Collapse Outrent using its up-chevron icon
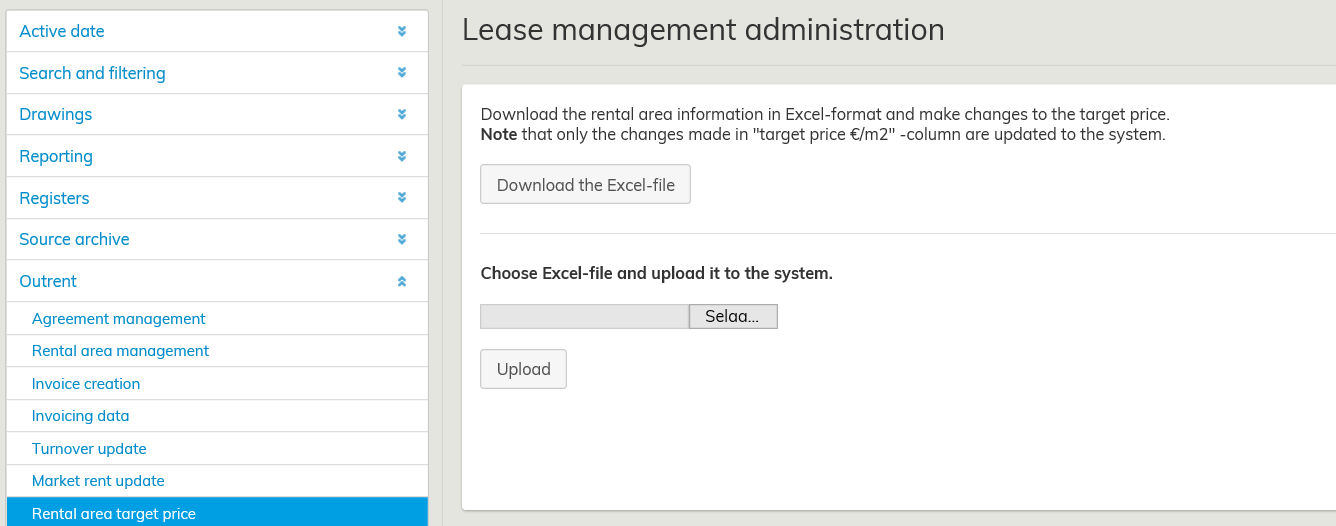This screenshot has height=526, width=1336. point(401,281)
